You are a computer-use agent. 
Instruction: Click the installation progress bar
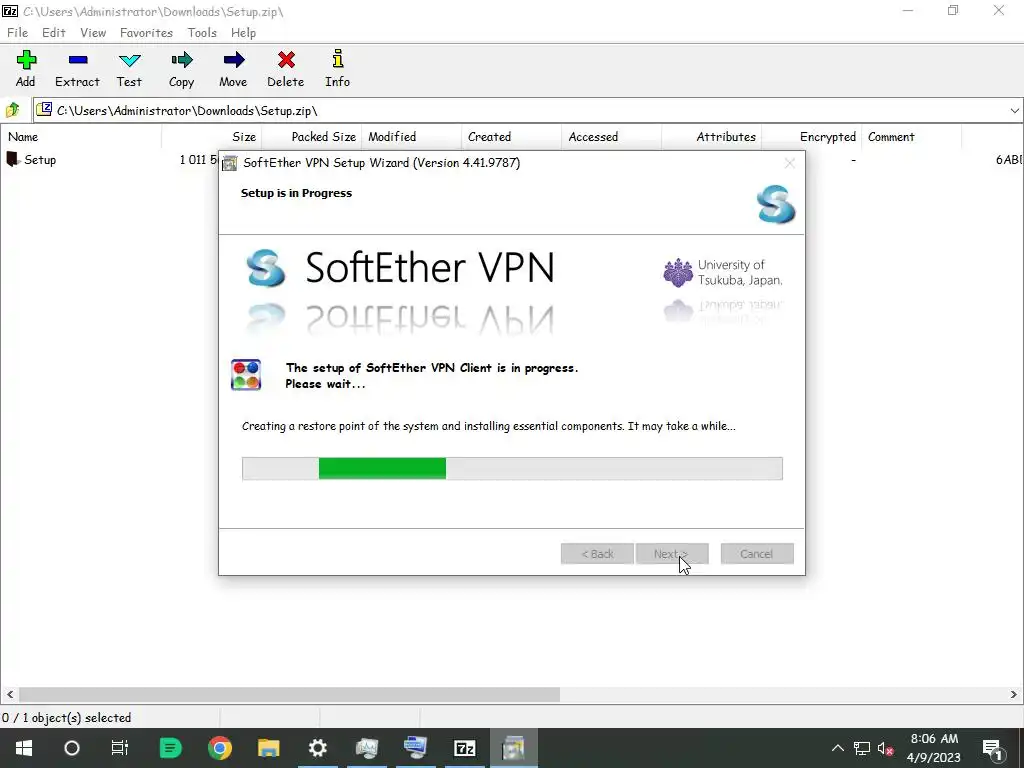(x=512, y=468)
